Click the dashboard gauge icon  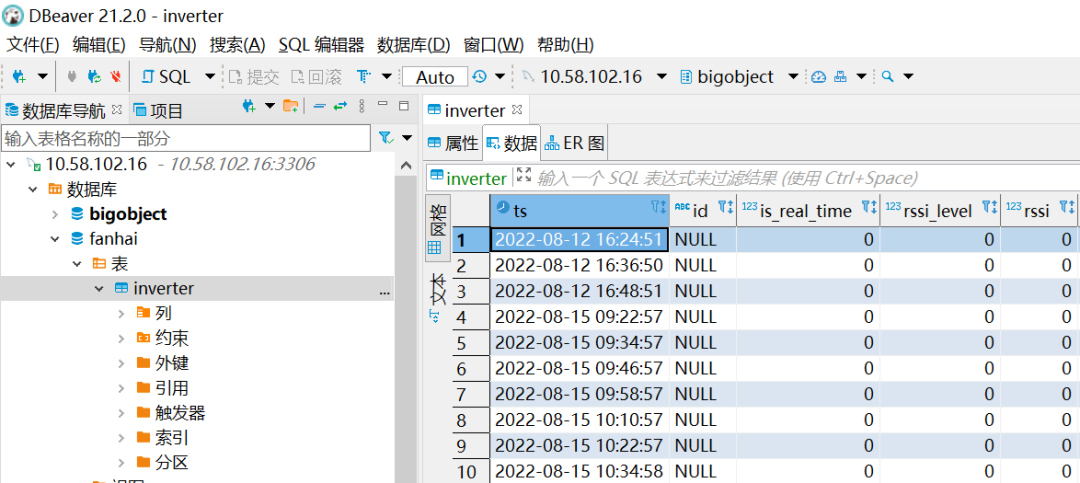click(818, 76)
